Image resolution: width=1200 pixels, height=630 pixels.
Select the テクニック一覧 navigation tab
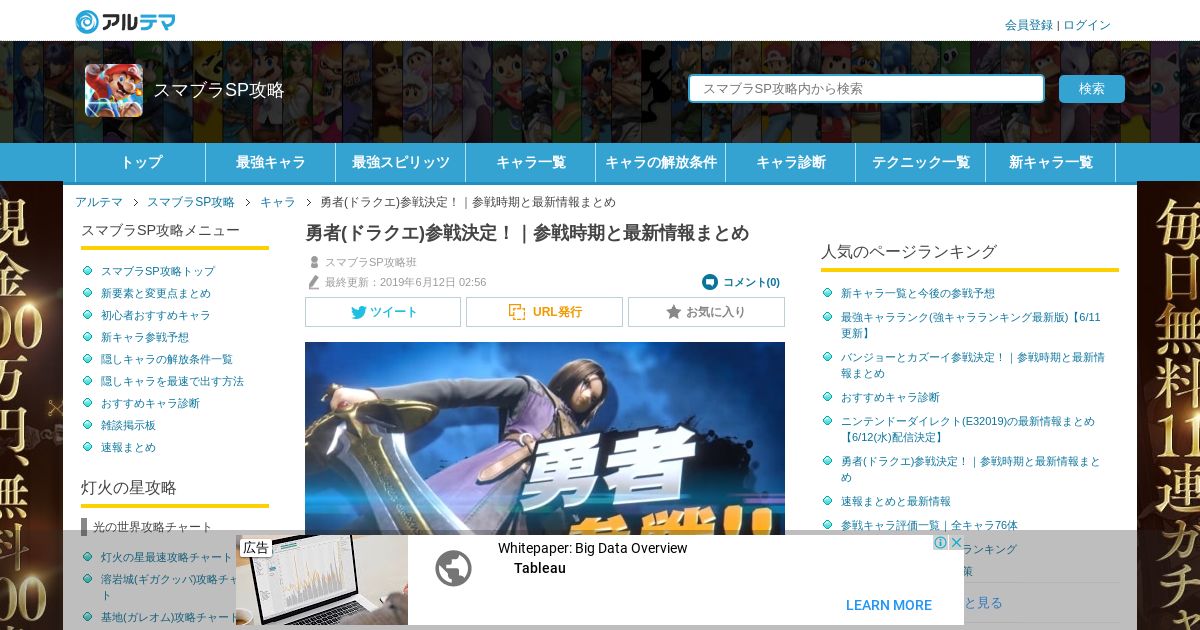point(921,162)
